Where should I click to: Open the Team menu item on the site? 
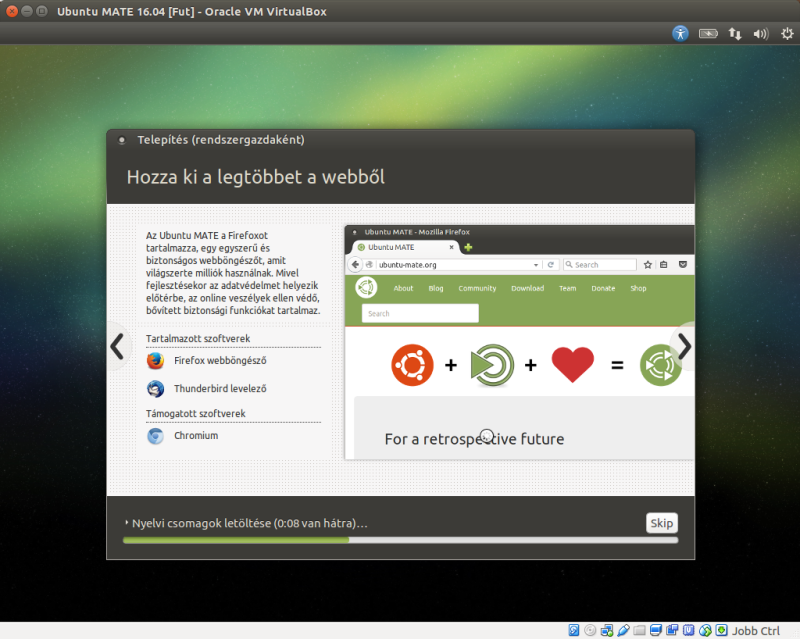[x=567, y=288]
